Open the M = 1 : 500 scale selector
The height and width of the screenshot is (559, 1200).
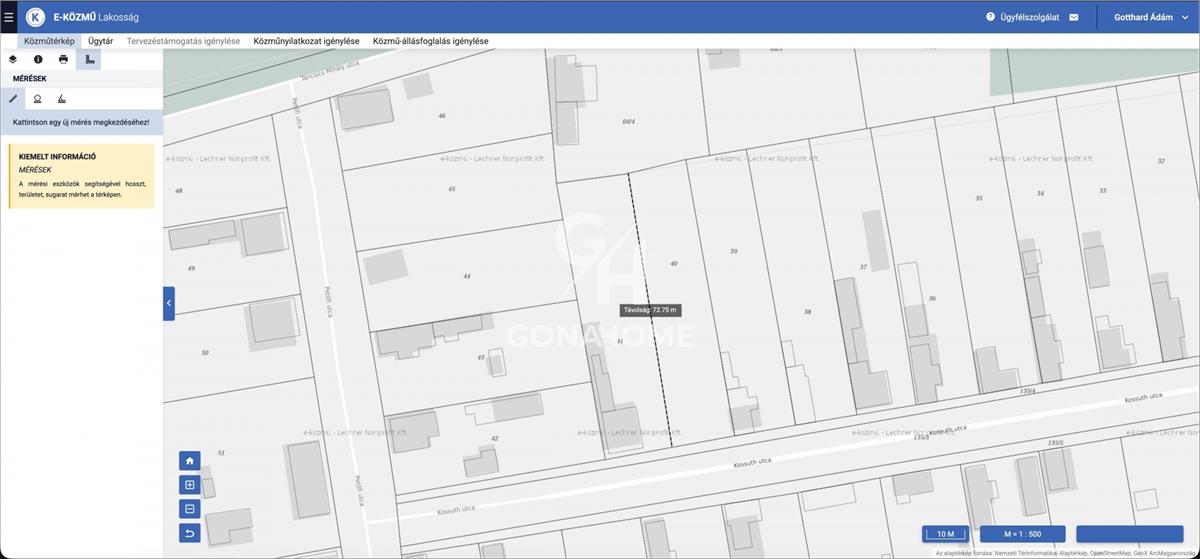[x=1022, y=534]
